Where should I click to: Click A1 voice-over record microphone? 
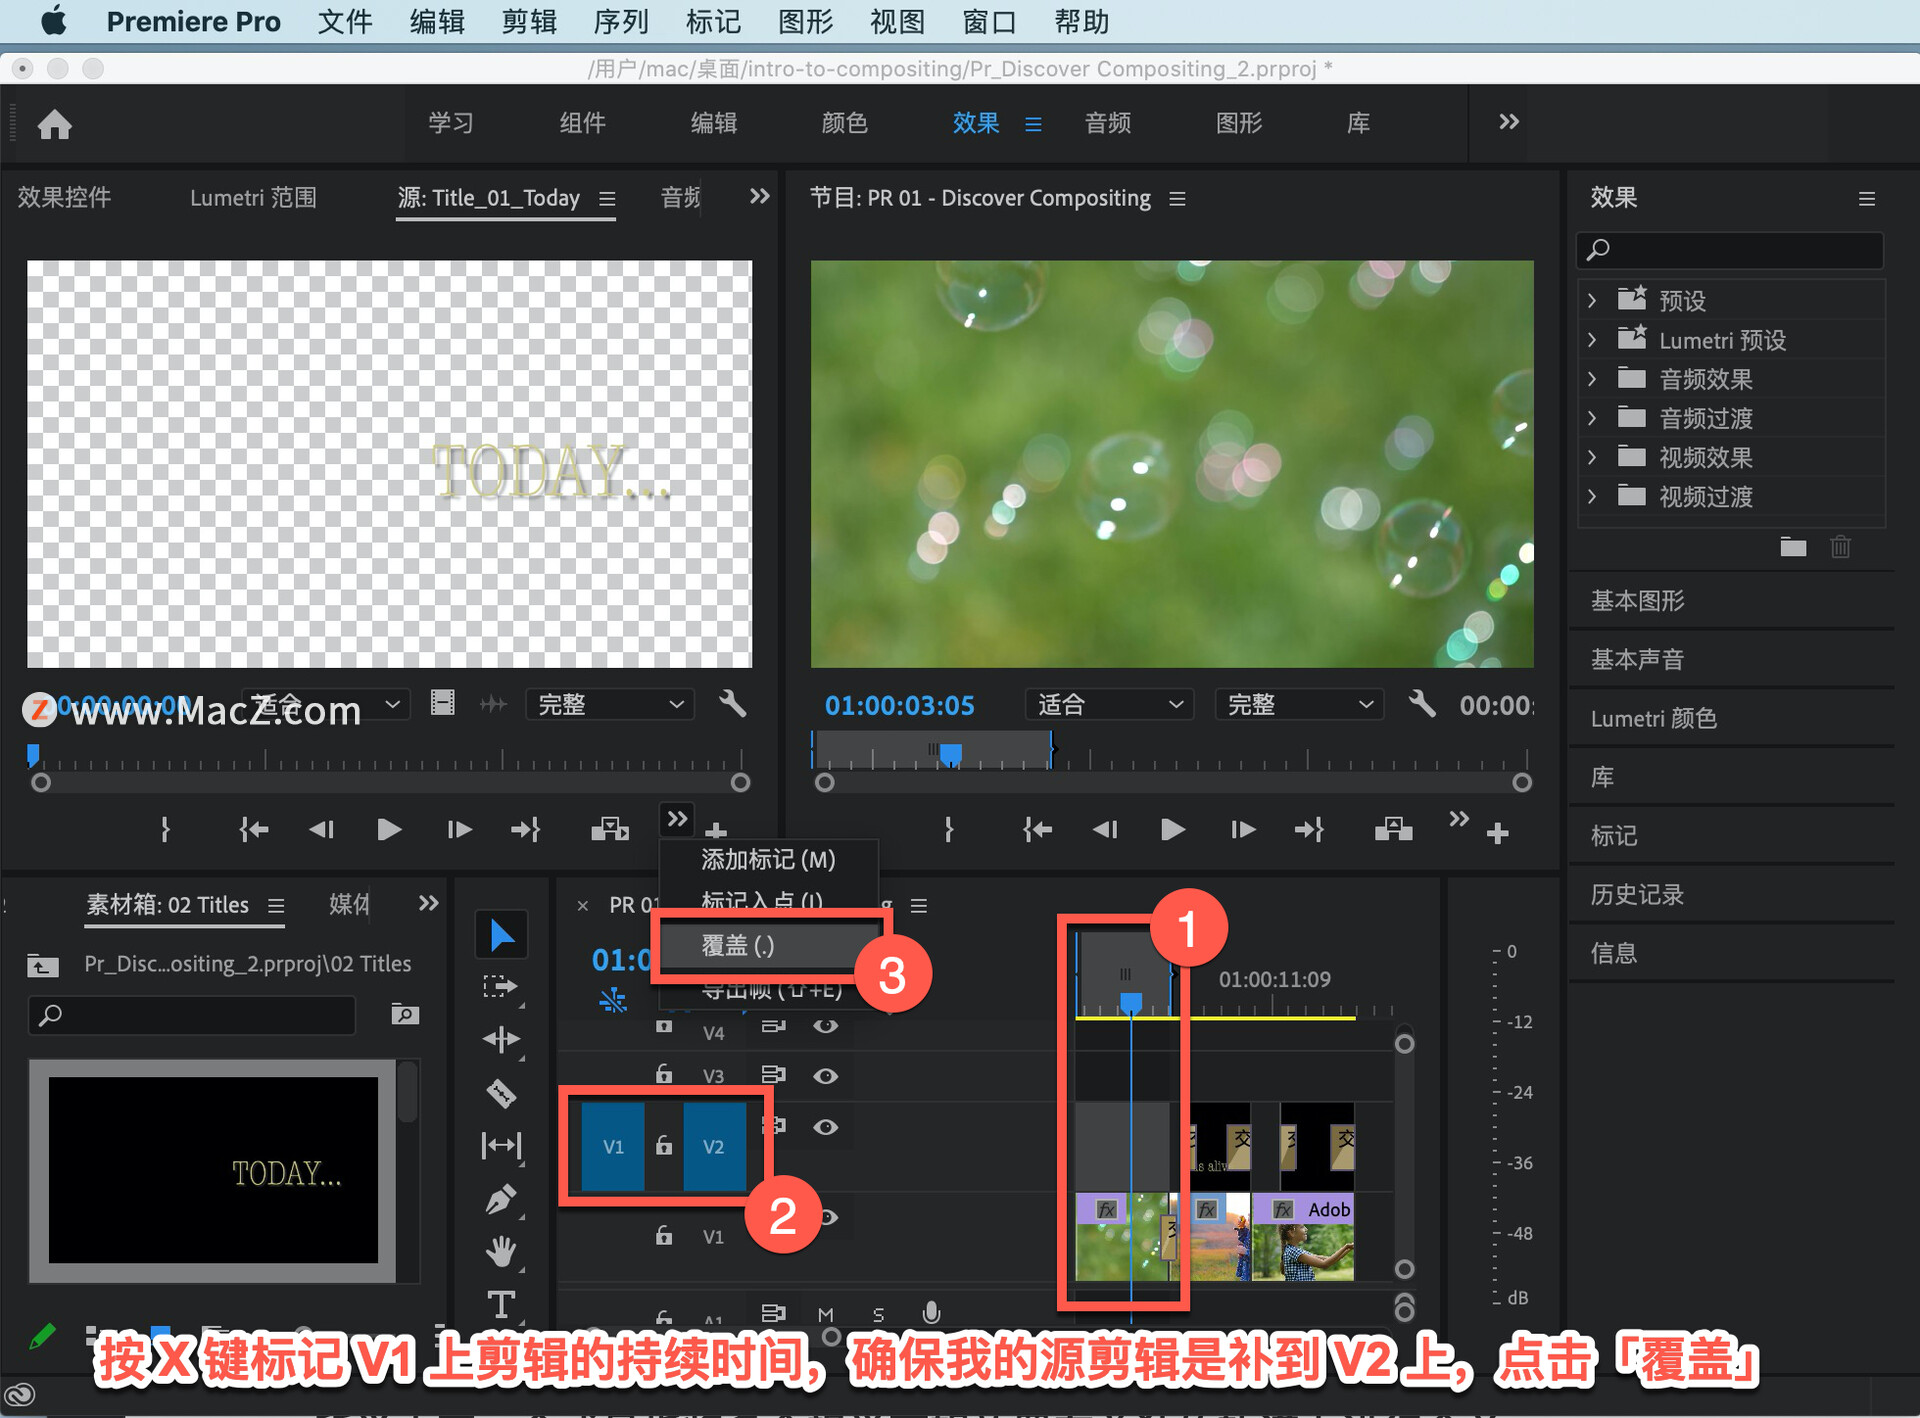(931, 1313)
